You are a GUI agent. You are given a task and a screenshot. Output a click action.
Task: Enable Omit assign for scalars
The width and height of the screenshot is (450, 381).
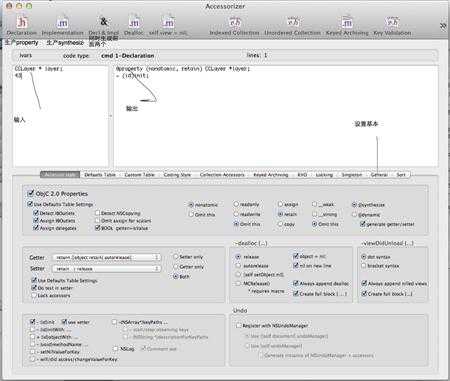coord(97,220)
